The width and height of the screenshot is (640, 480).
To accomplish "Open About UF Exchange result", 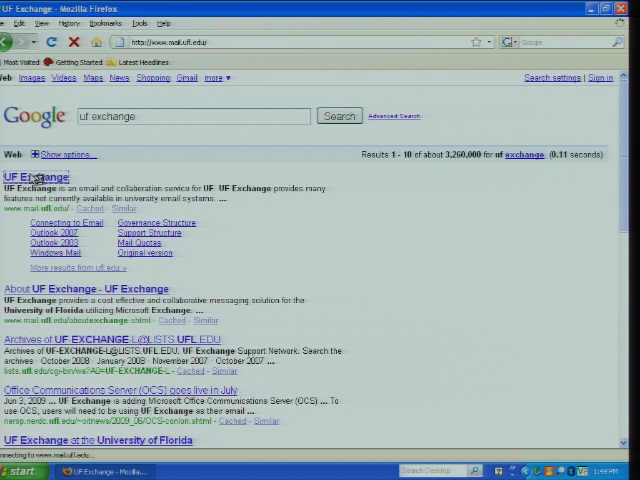I will (x=86, y=289).
